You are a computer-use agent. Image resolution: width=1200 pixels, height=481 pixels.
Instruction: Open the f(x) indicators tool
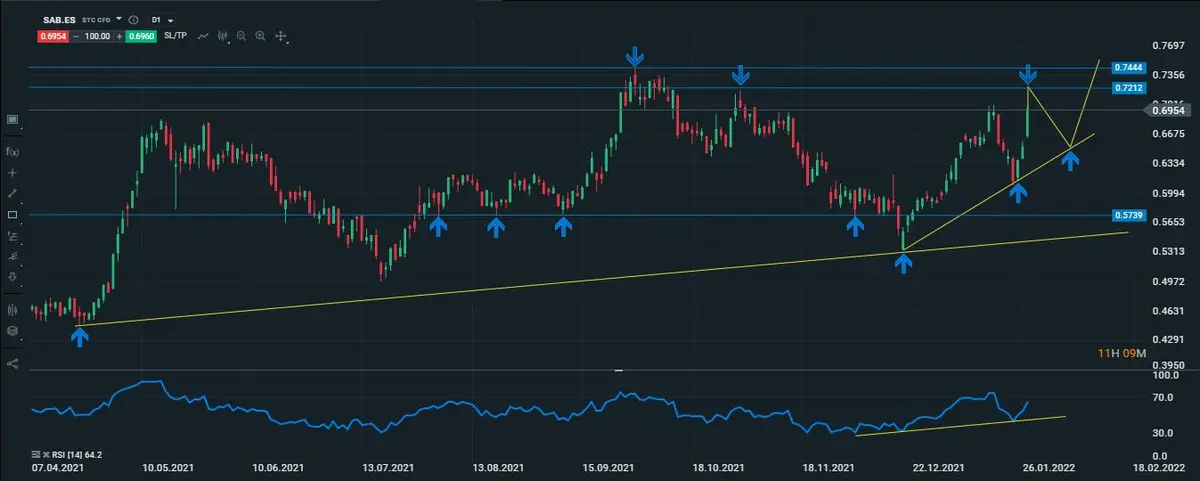pyautogui.click(x=12, y=151)
